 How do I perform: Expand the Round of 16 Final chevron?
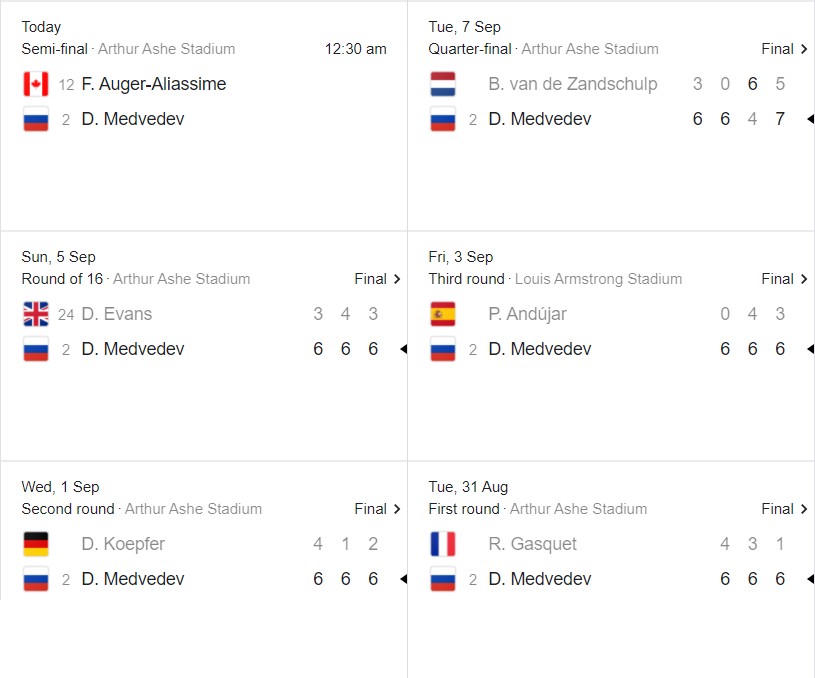pyautogui.click(x=397, y=279)
